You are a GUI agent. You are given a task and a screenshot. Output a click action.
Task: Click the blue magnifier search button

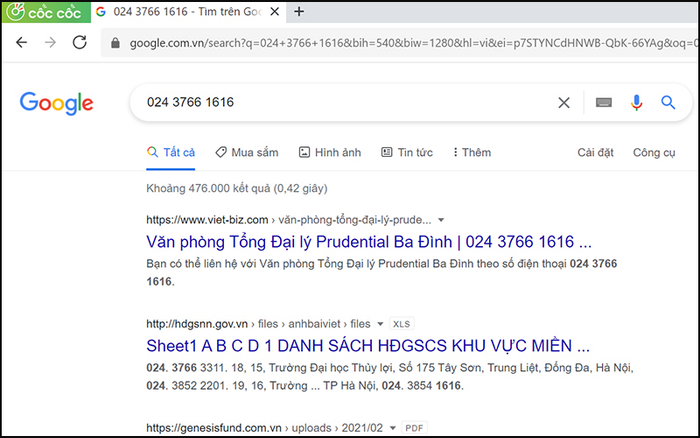coord(668,102)
